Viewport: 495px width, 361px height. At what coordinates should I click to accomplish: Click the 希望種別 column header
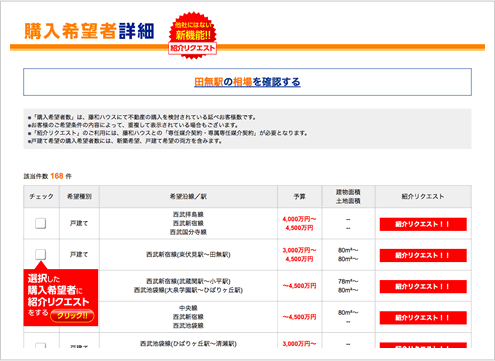(x=79, y=197)
